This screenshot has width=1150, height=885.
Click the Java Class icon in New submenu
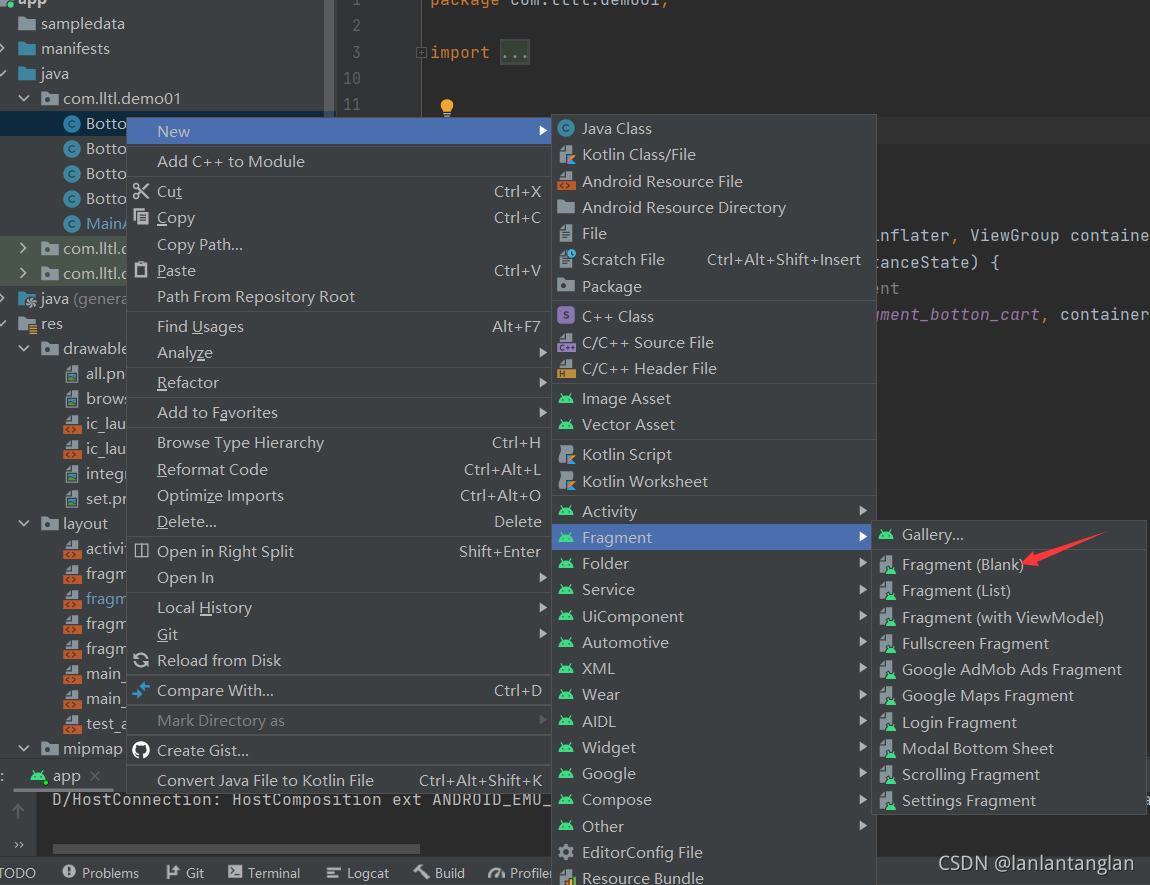566,129
